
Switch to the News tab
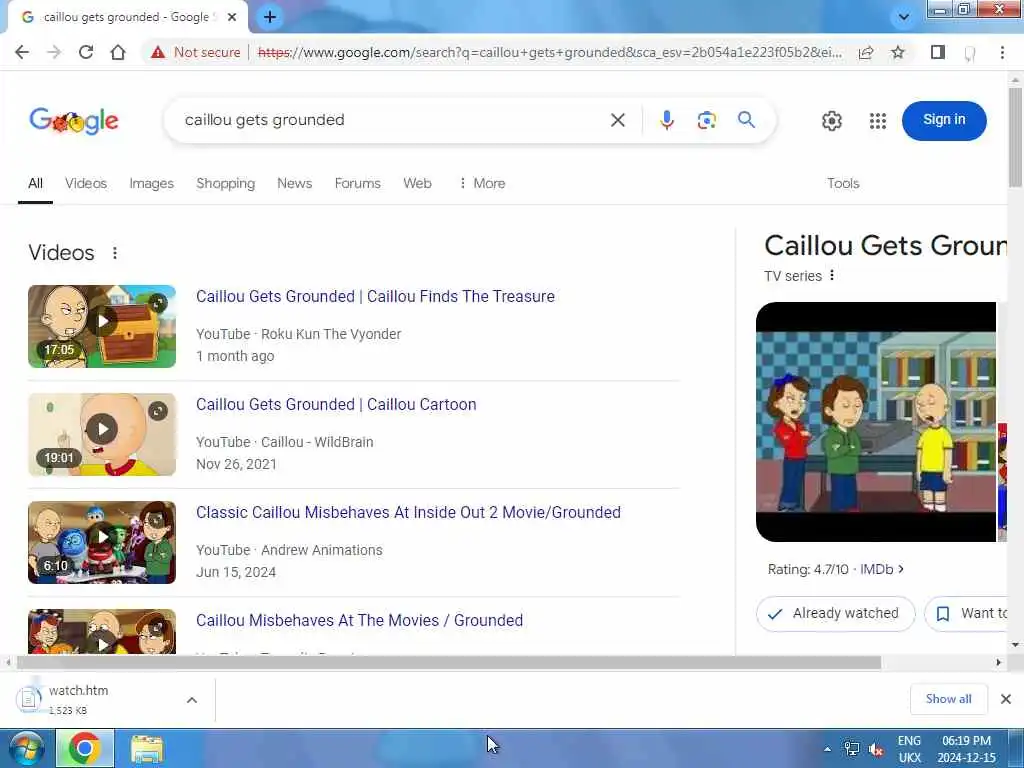(x=295, y=184)
